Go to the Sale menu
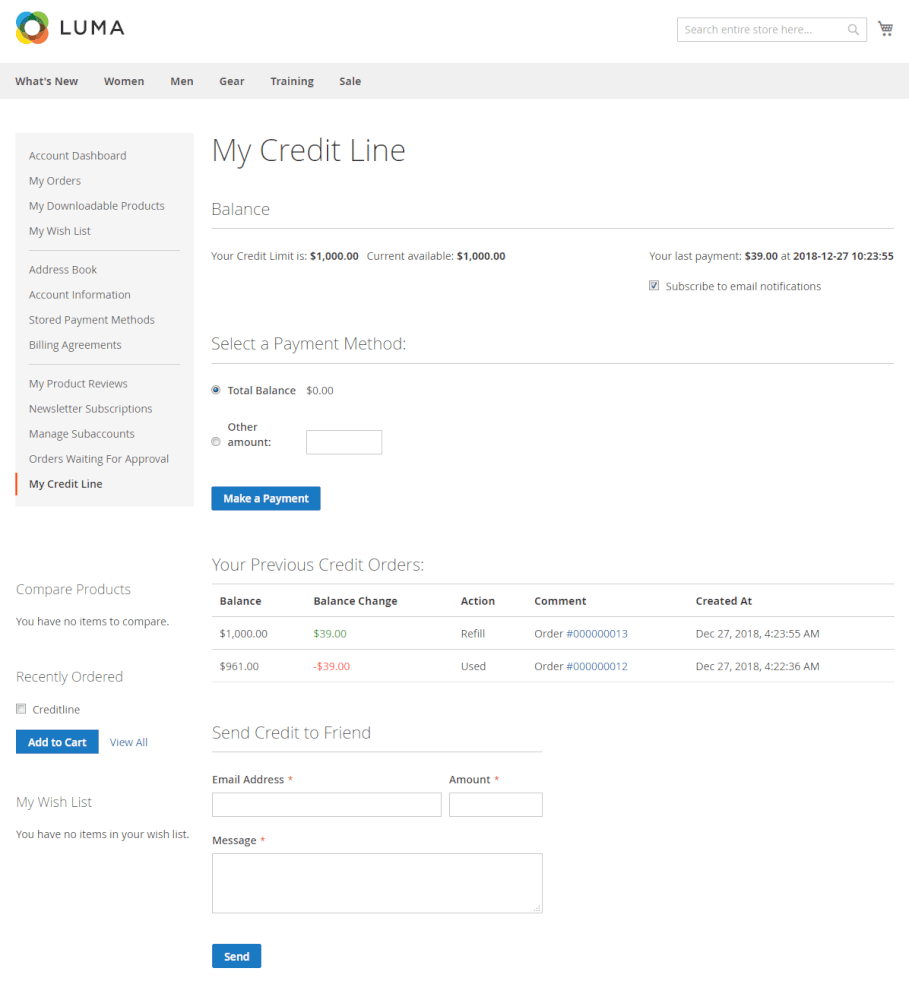Viewport: 909px width, 1000px height. 350,81
